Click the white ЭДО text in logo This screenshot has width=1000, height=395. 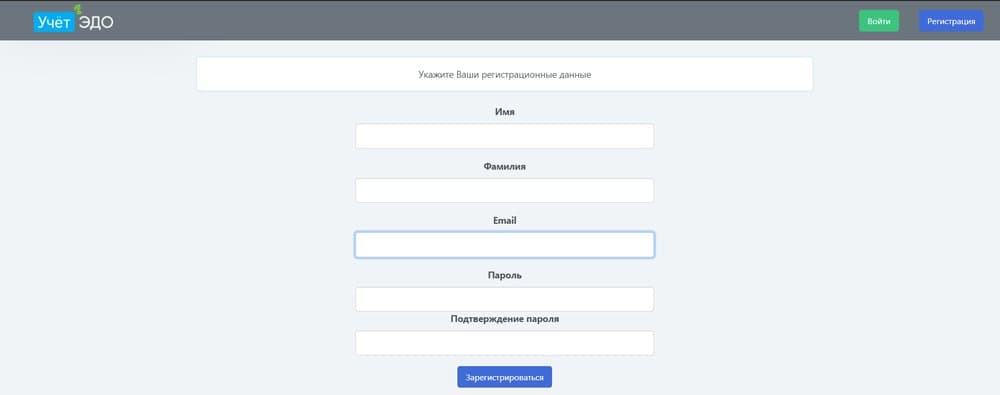pos(96,22)
